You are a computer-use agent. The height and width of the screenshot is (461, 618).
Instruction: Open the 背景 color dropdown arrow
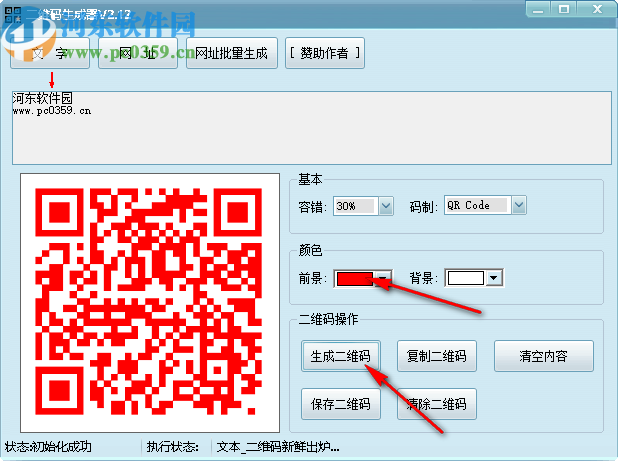(x=494, y=278)
